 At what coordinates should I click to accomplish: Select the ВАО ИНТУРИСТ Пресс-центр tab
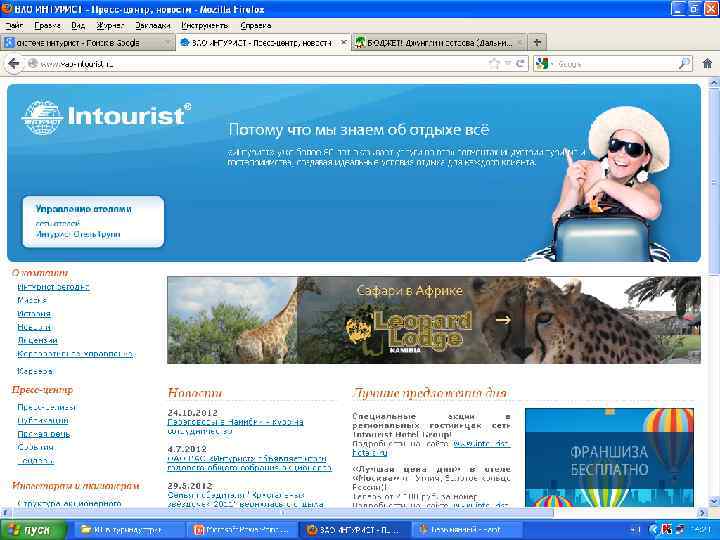click(263, 42)
